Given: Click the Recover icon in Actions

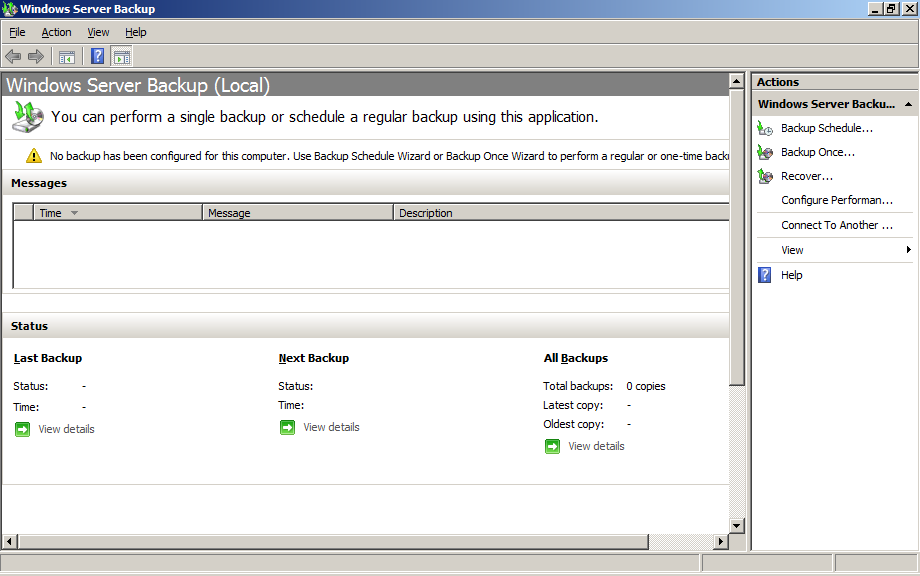Looking at the screenshot, I should pyautogui.click(x=765, y=176).
